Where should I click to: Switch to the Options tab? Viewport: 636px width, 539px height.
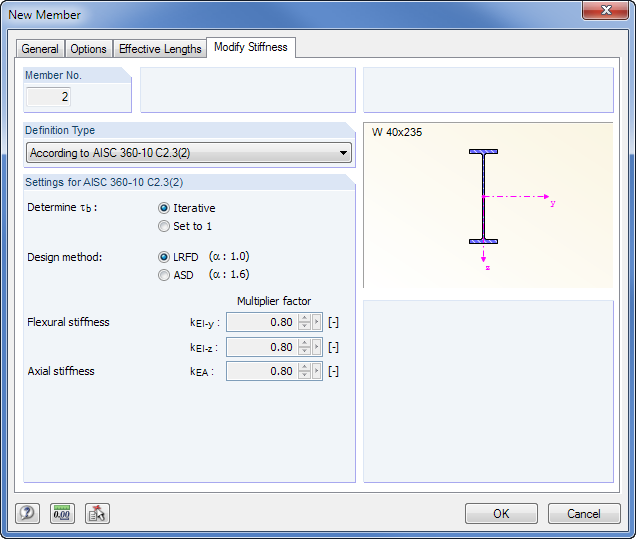88,49
